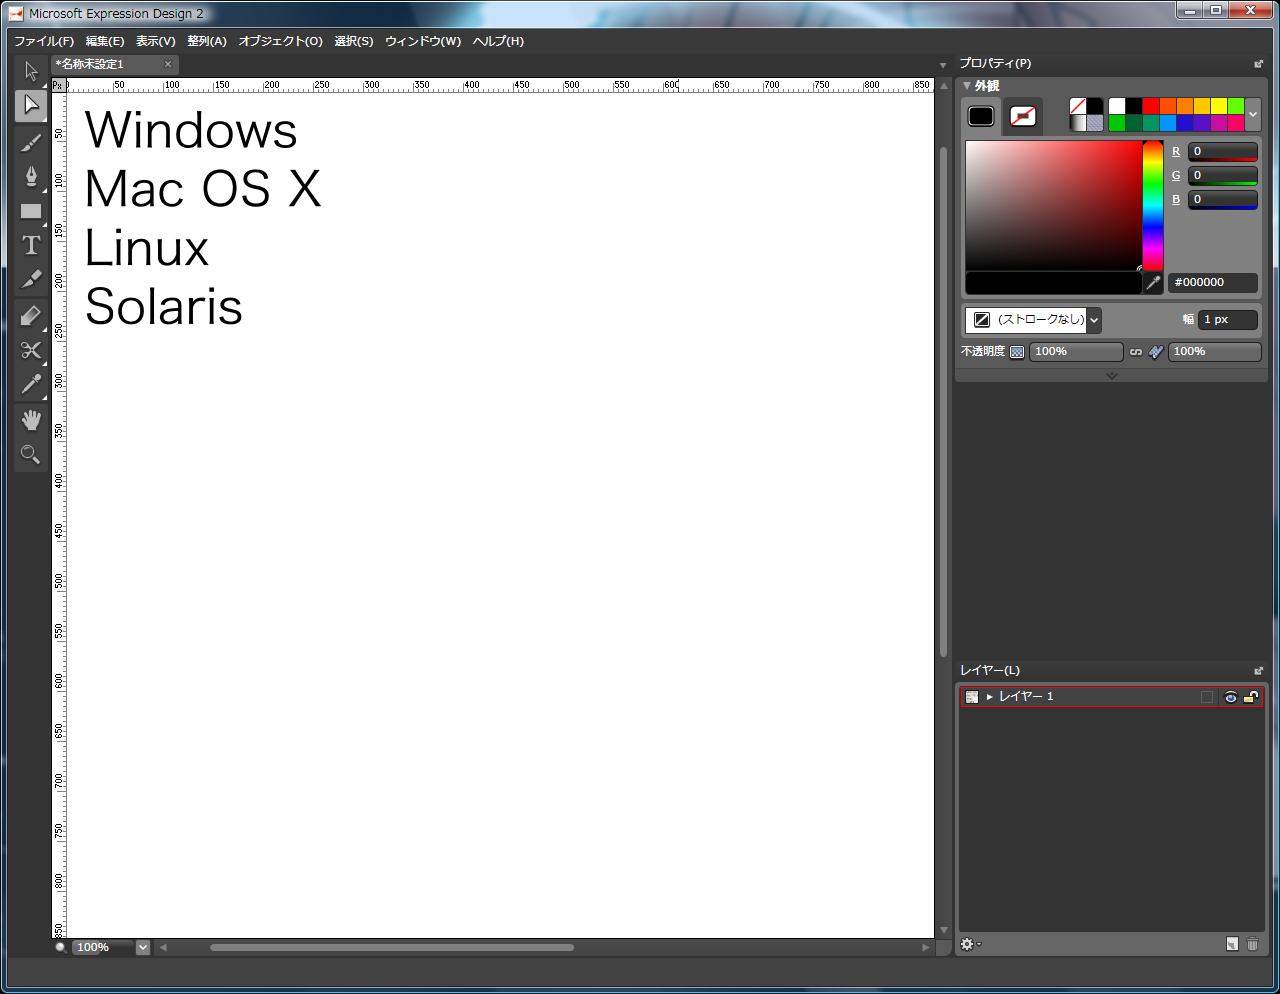Viewport: 1280px width, 994px height.
Task: Click the ruler origin Px corner box
Action: (58, 86)
